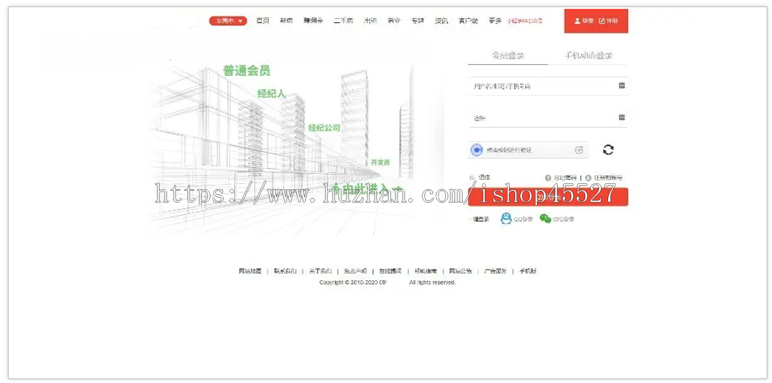The height and width of the screenshot is (383, 772).
Task: Click the QQ penguin login icon
Action: 506,219
